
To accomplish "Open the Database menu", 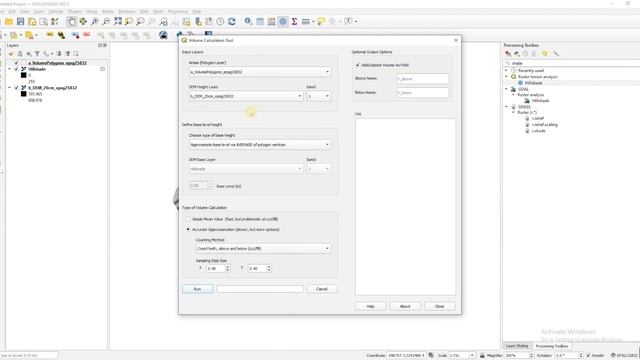I will click(127, 11).
